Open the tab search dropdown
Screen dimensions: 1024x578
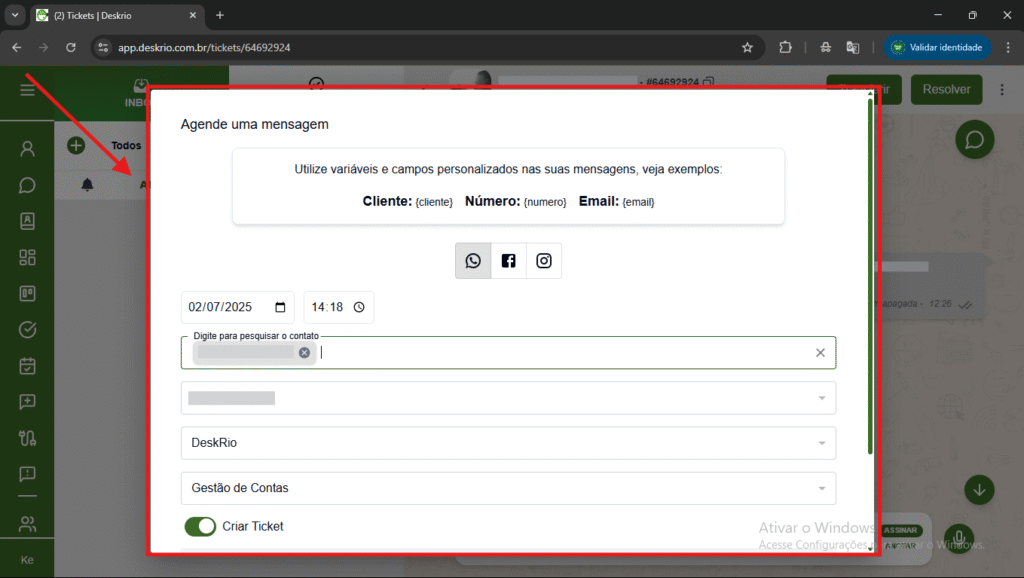(x=15, y=15)
